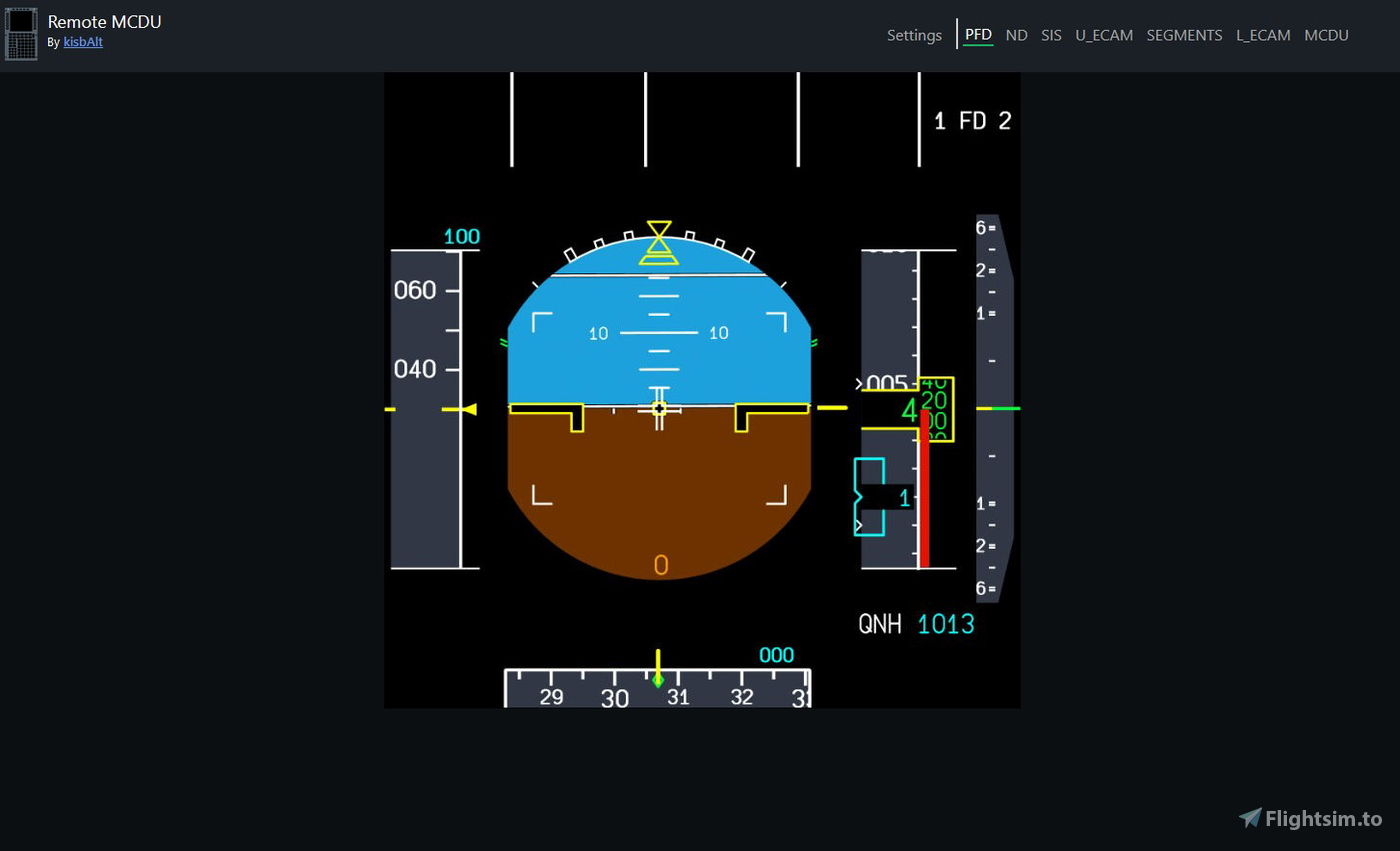
Task: Click the red radio altimeter bar
Action: pos(925,490)
